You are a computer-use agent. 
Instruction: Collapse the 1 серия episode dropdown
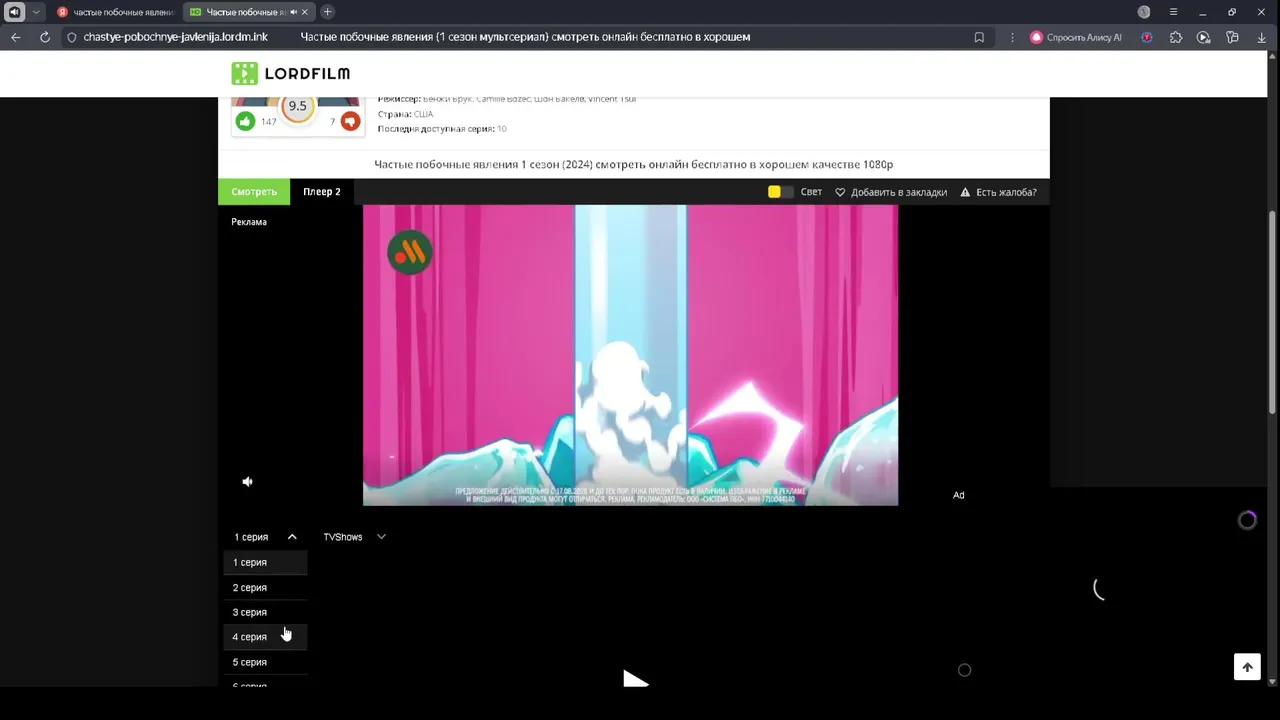pos(265,537)
